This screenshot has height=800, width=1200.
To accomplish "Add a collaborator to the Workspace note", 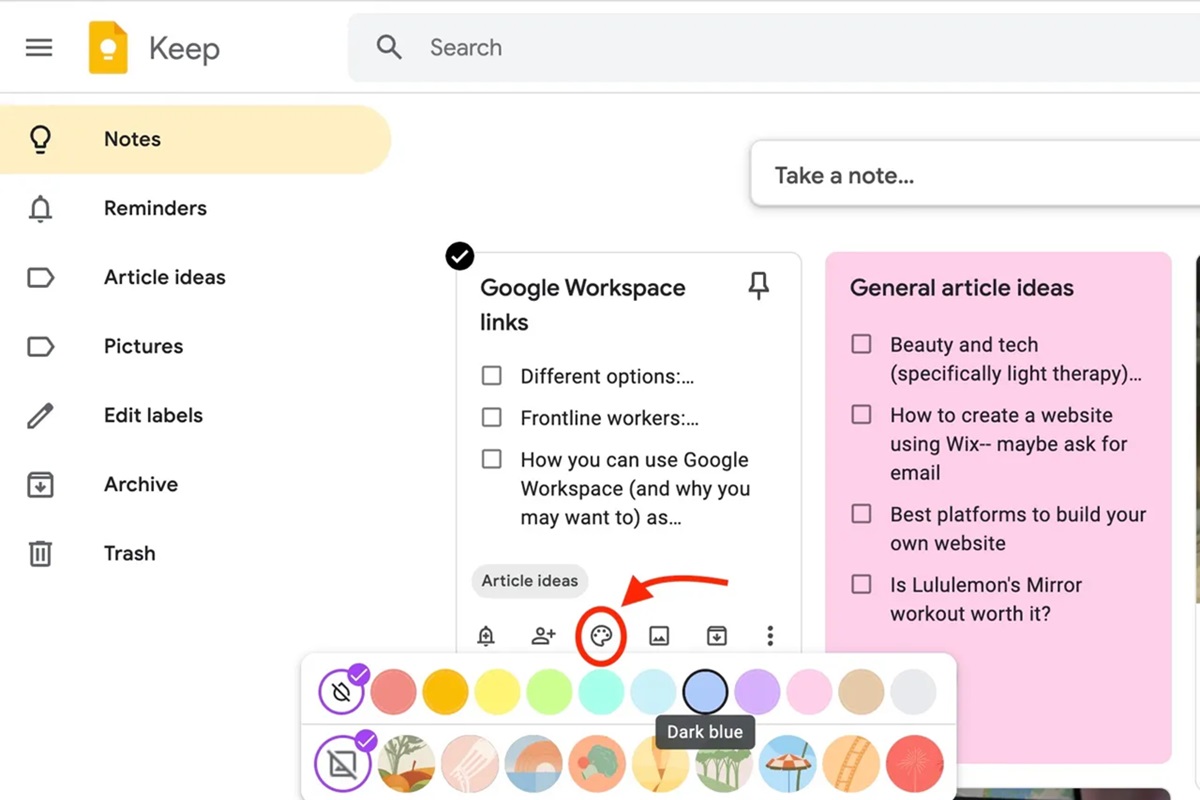I will (543, 636).
